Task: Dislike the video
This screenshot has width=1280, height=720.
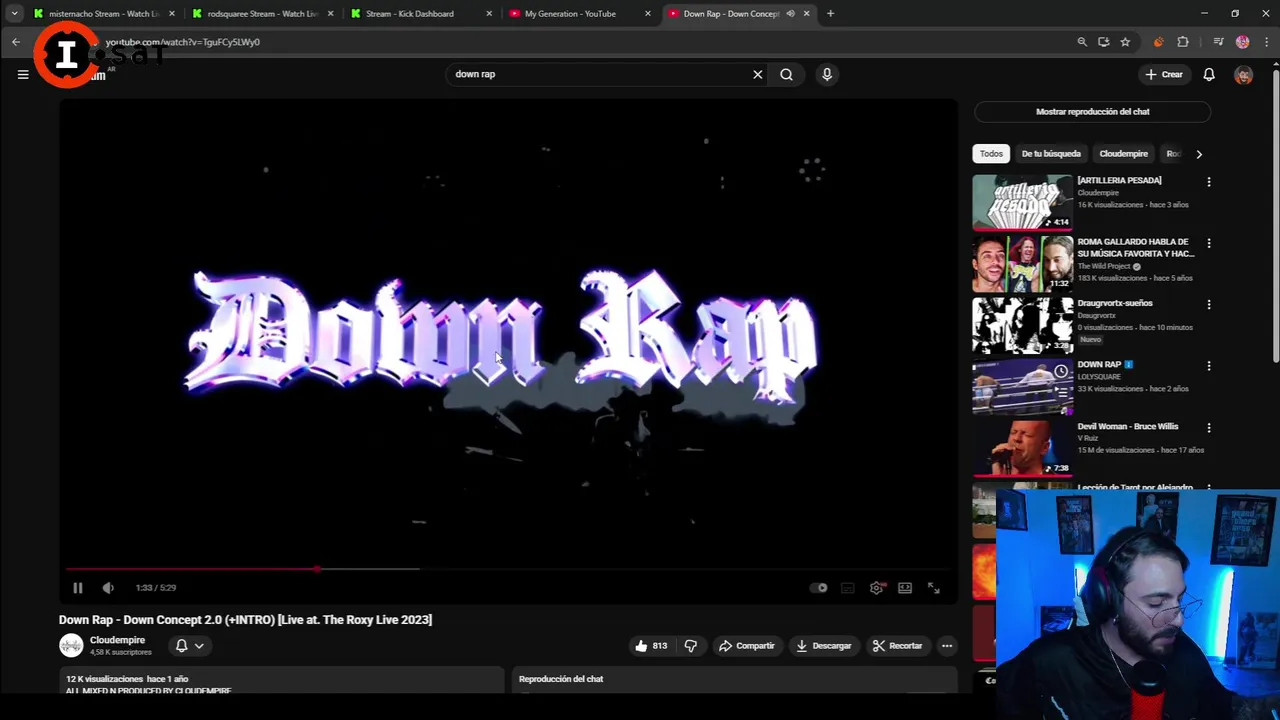Action: (690, 646)
